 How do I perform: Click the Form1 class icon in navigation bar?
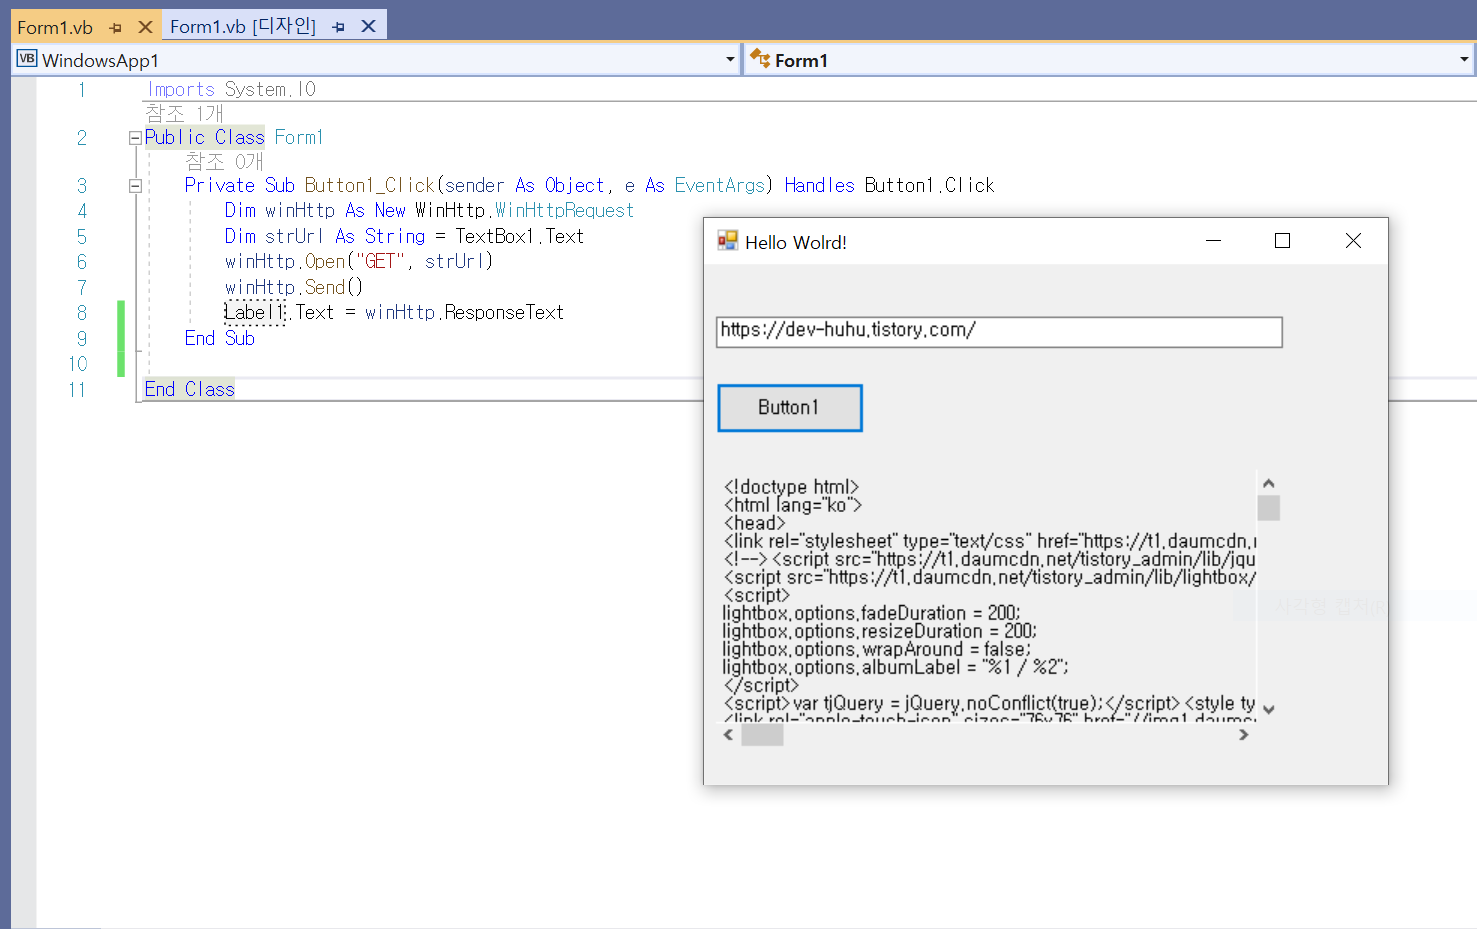[x=760, y=59]
